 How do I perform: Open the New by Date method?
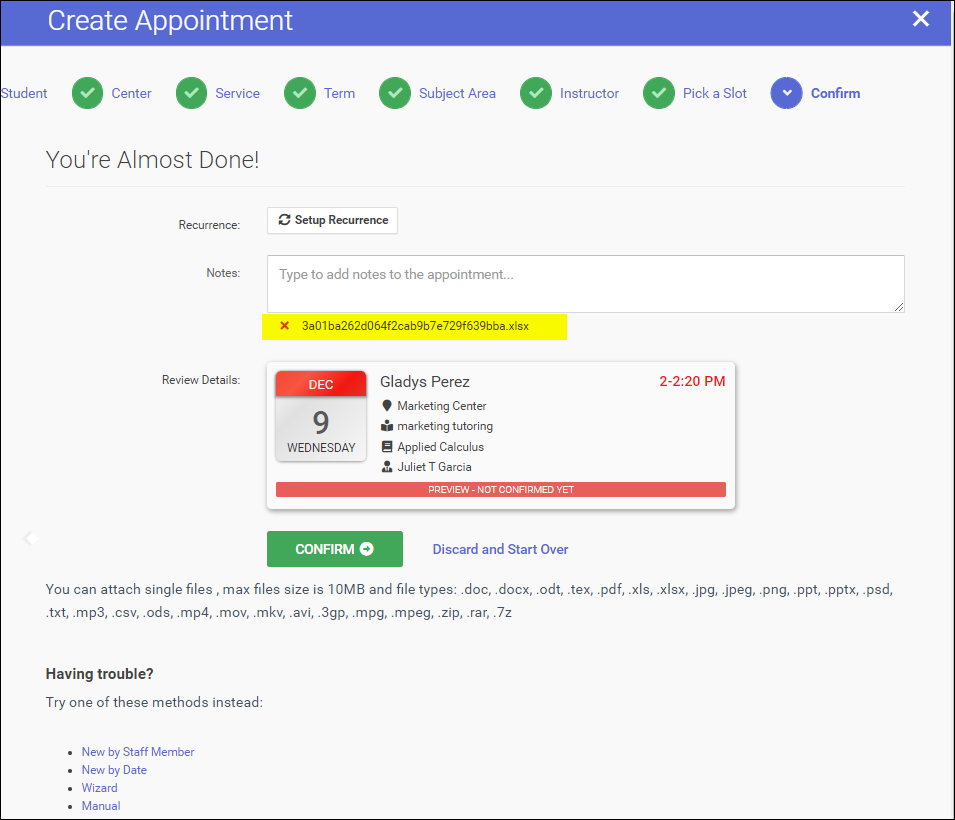tap(115, 770)
